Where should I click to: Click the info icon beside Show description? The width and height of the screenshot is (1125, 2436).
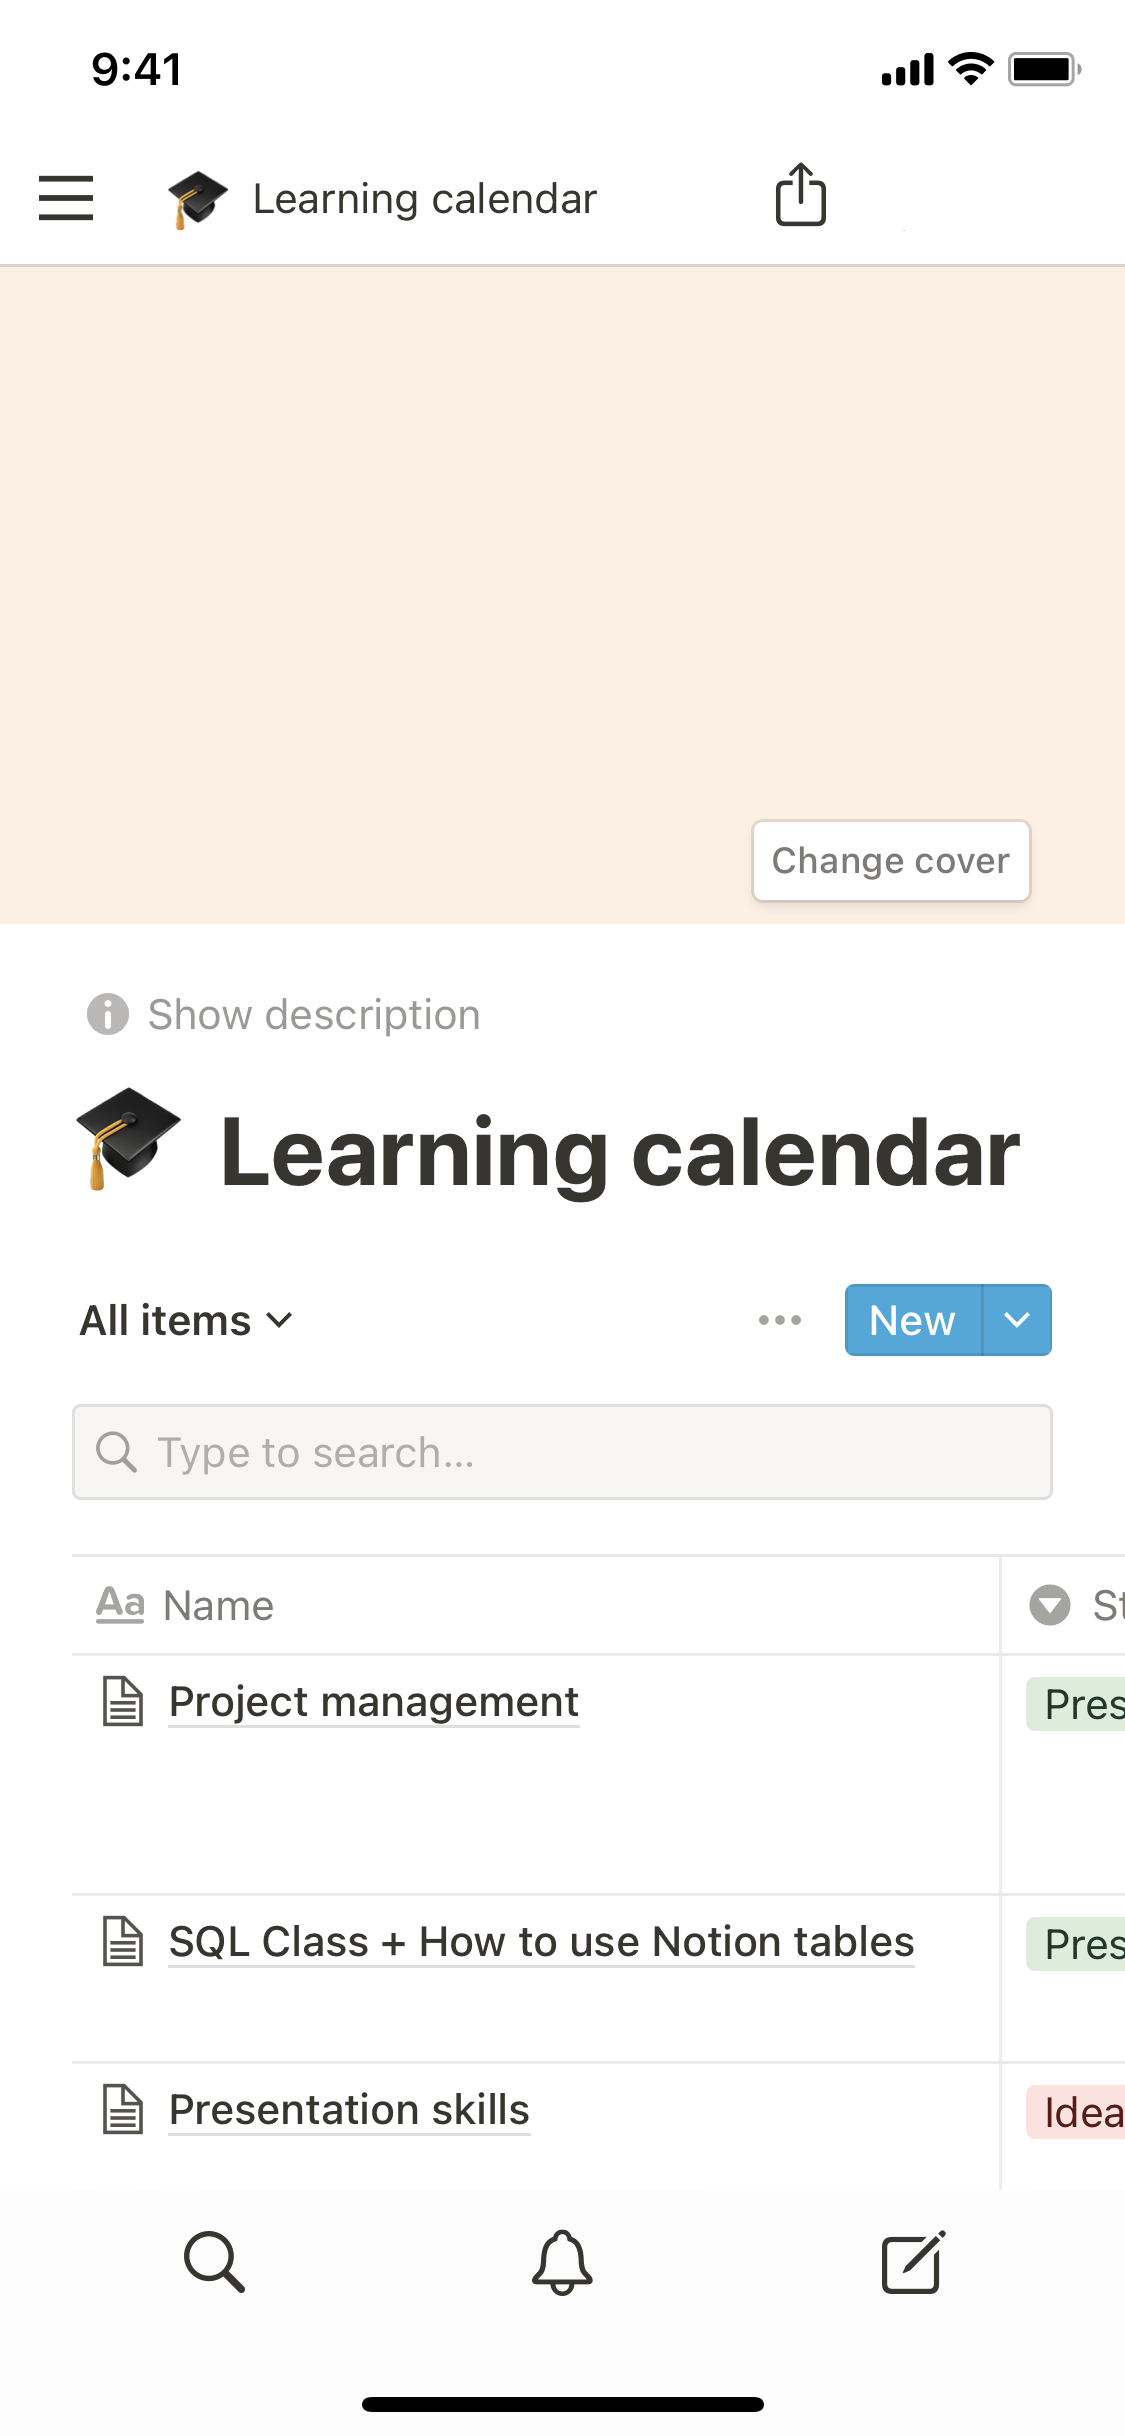click(108, 1014)
